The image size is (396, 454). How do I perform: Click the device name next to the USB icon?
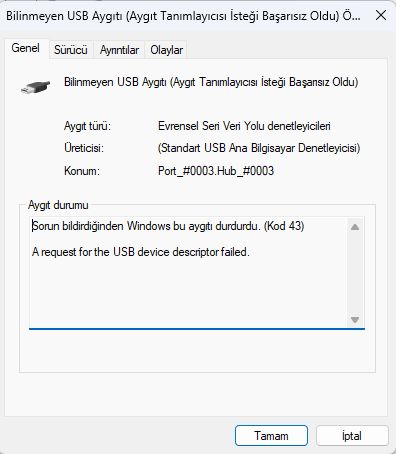(x=211, y=82)
